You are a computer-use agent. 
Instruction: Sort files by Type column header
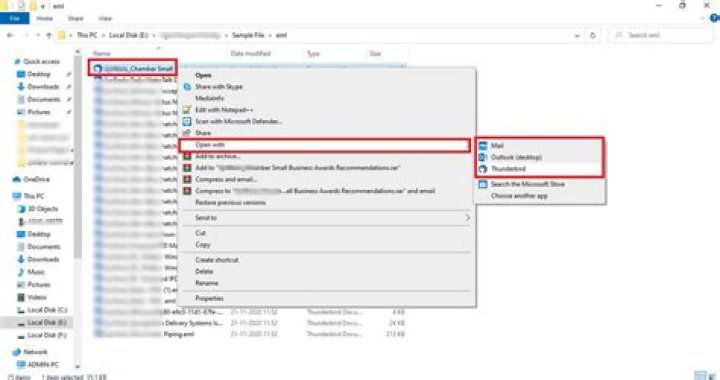tap(313, 54)
